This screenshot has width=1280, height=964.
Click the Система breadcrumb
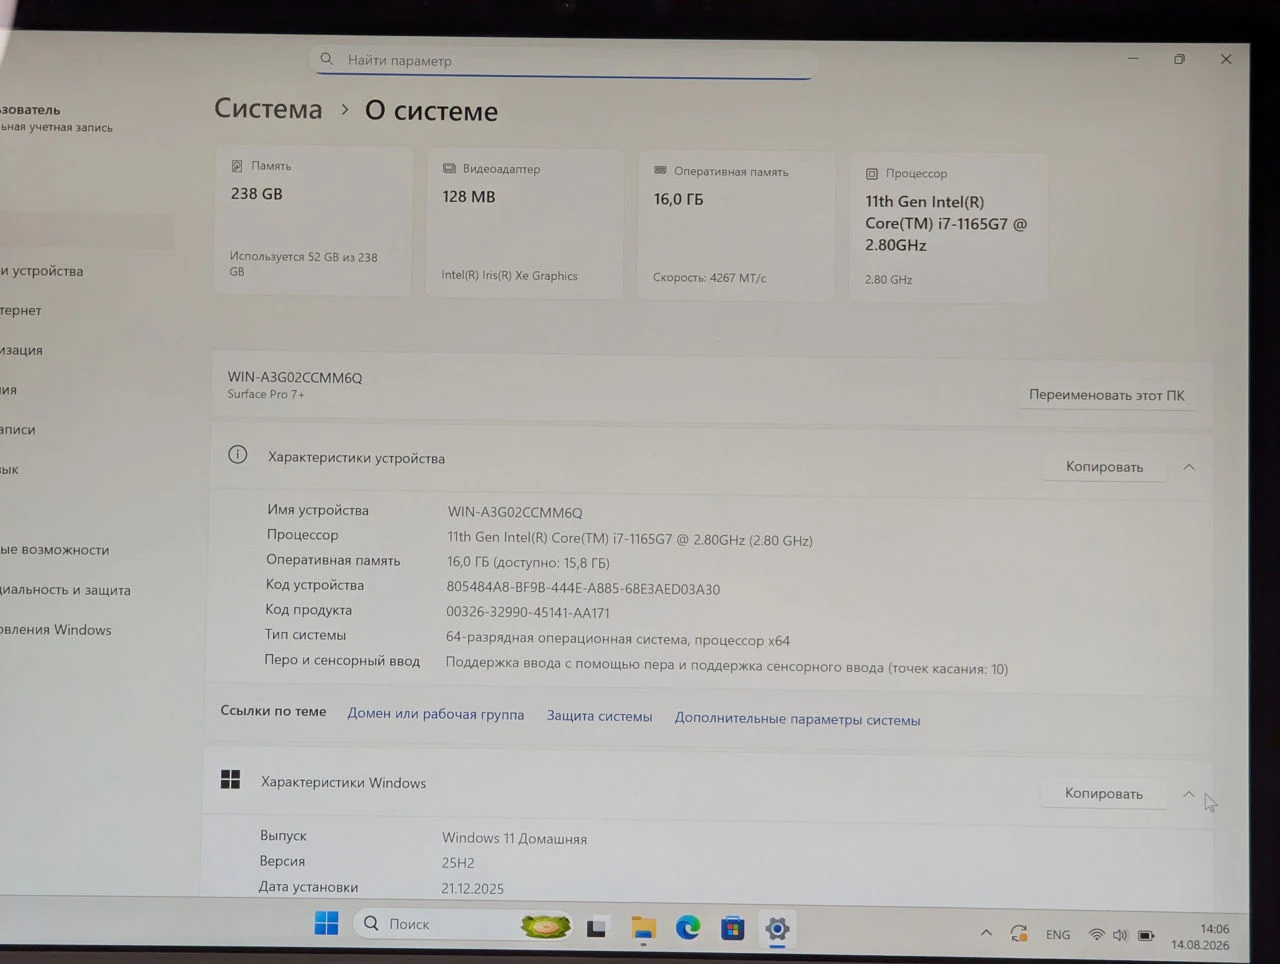click(x=268, y=108)
